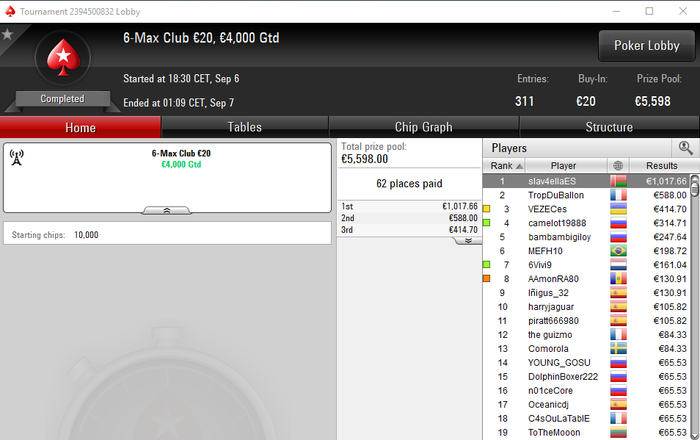Screen dimensions: 700x440
Task: Click the country globe column icon
Action: coord(618,166)
